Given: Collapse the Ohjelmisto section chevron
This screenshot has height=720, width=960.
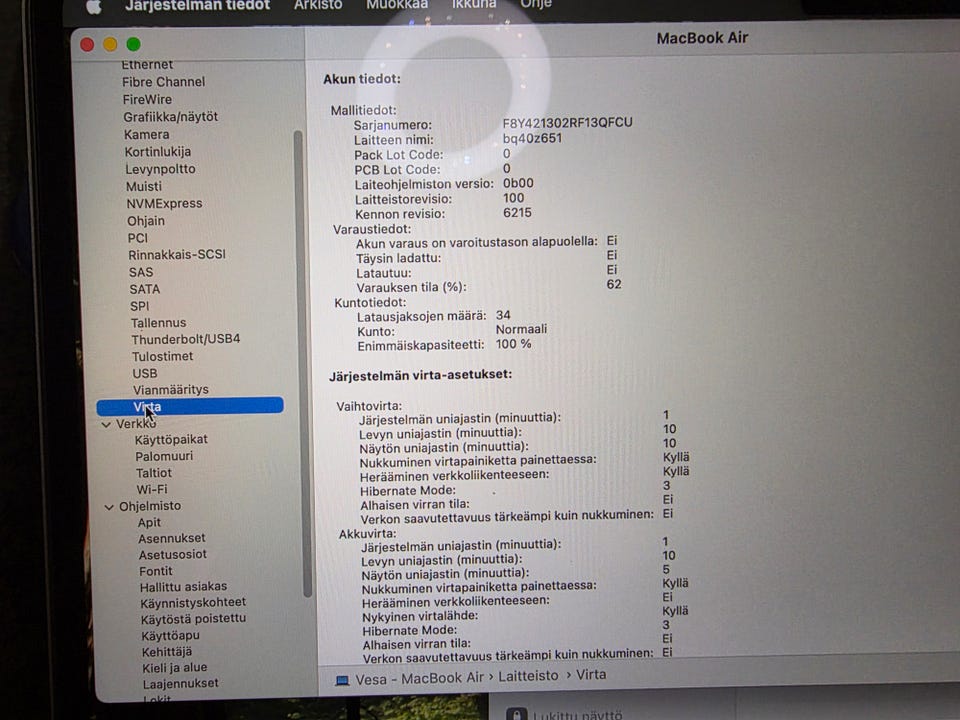Looking at the screenshot, I should coord(109,507).
